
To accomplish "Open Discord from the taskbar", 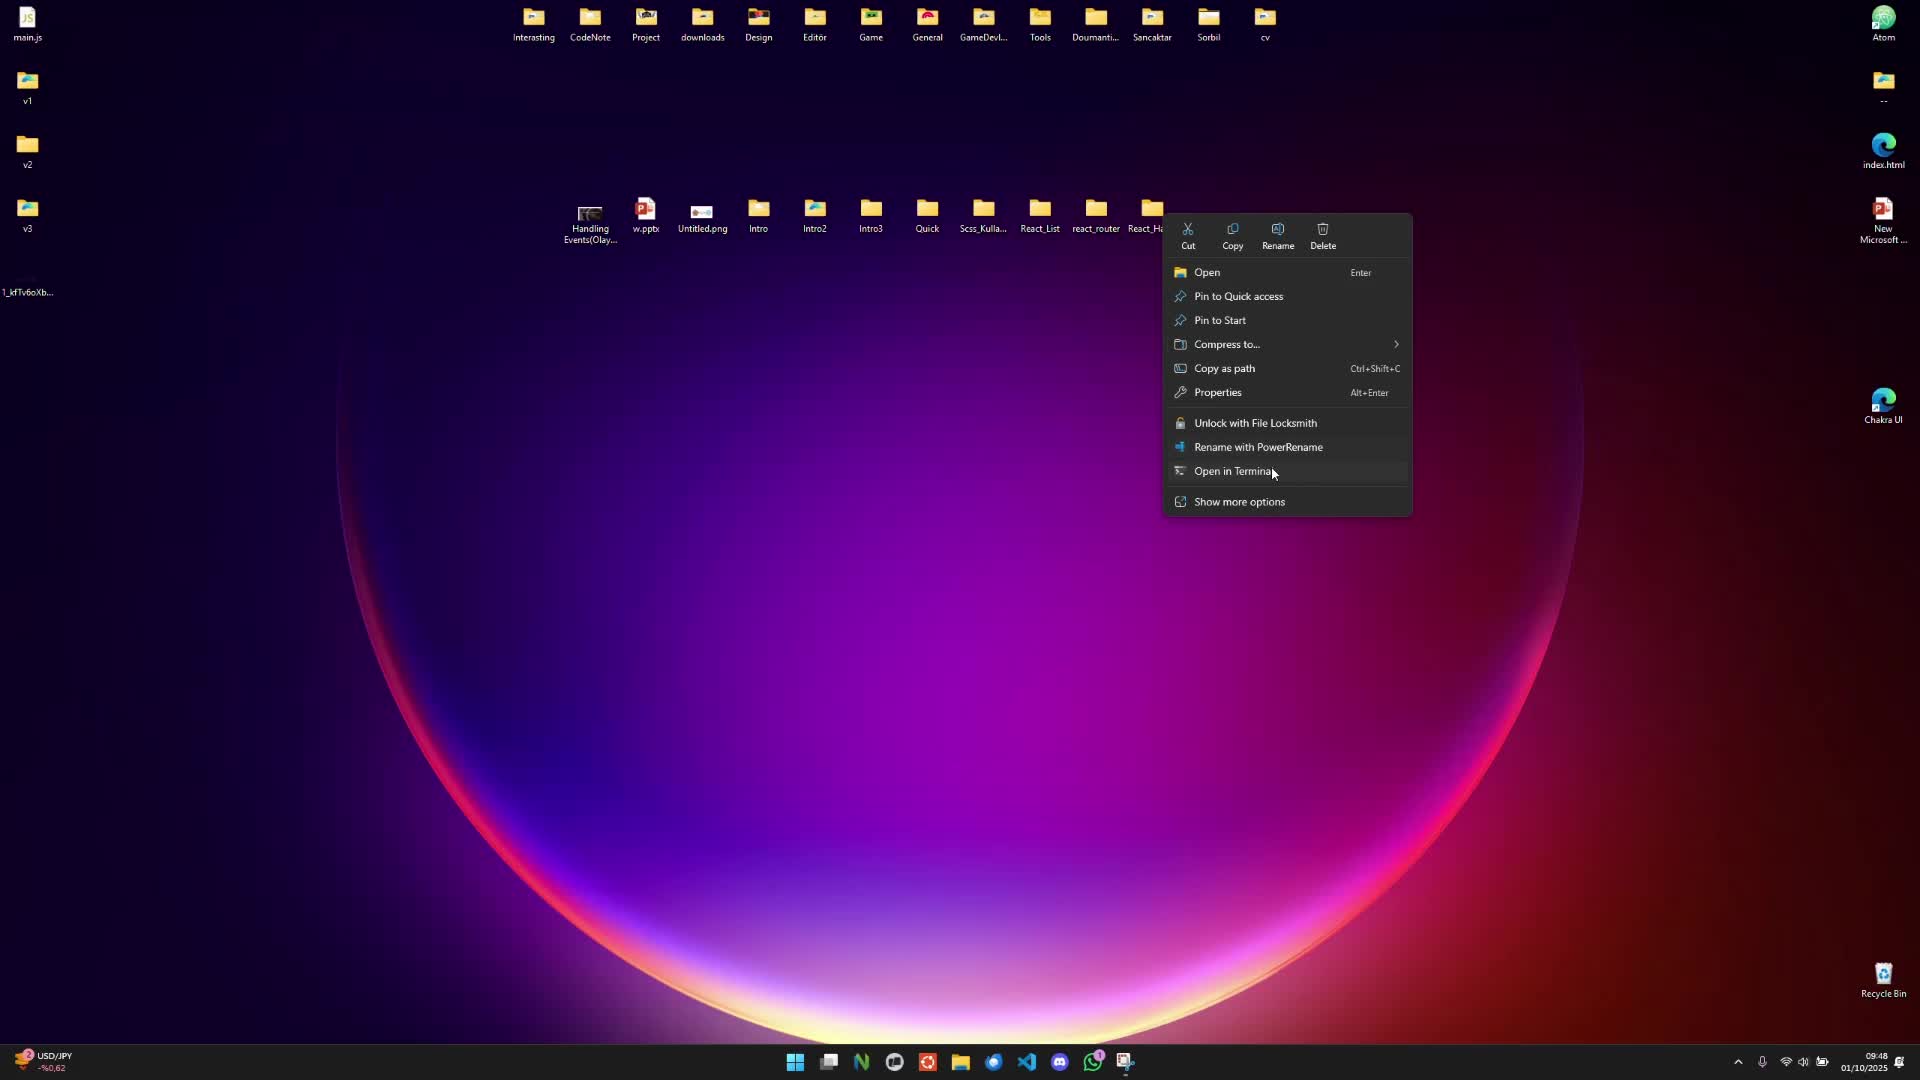I will pos(1060,1062).
